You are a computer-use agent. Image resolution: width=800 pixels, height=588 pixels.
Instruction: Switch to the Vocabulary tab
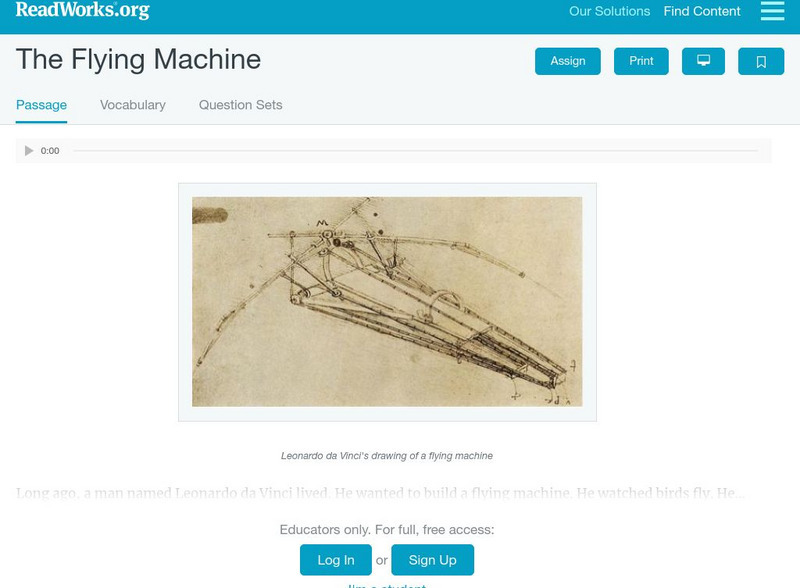(x=133, y=105)
